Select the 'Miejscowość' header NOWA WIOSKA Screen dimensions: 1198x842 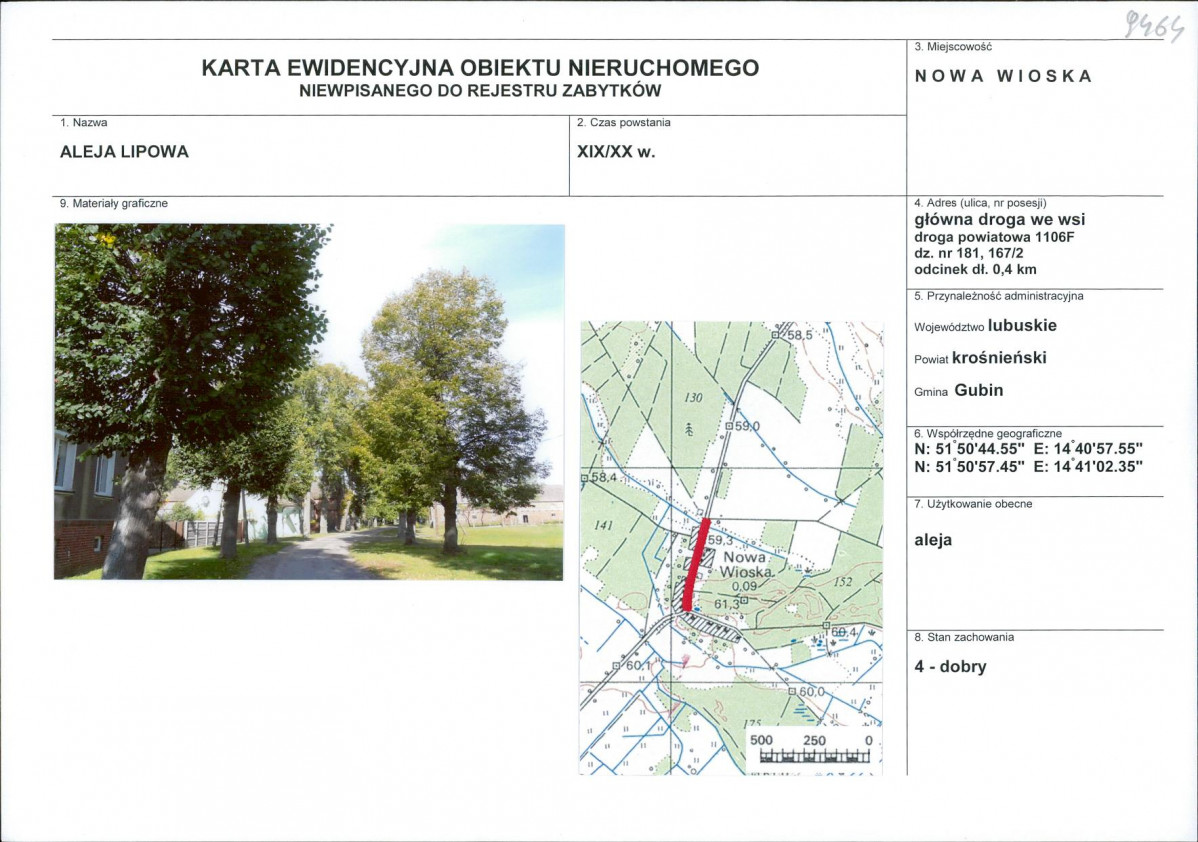(1002, 75)
